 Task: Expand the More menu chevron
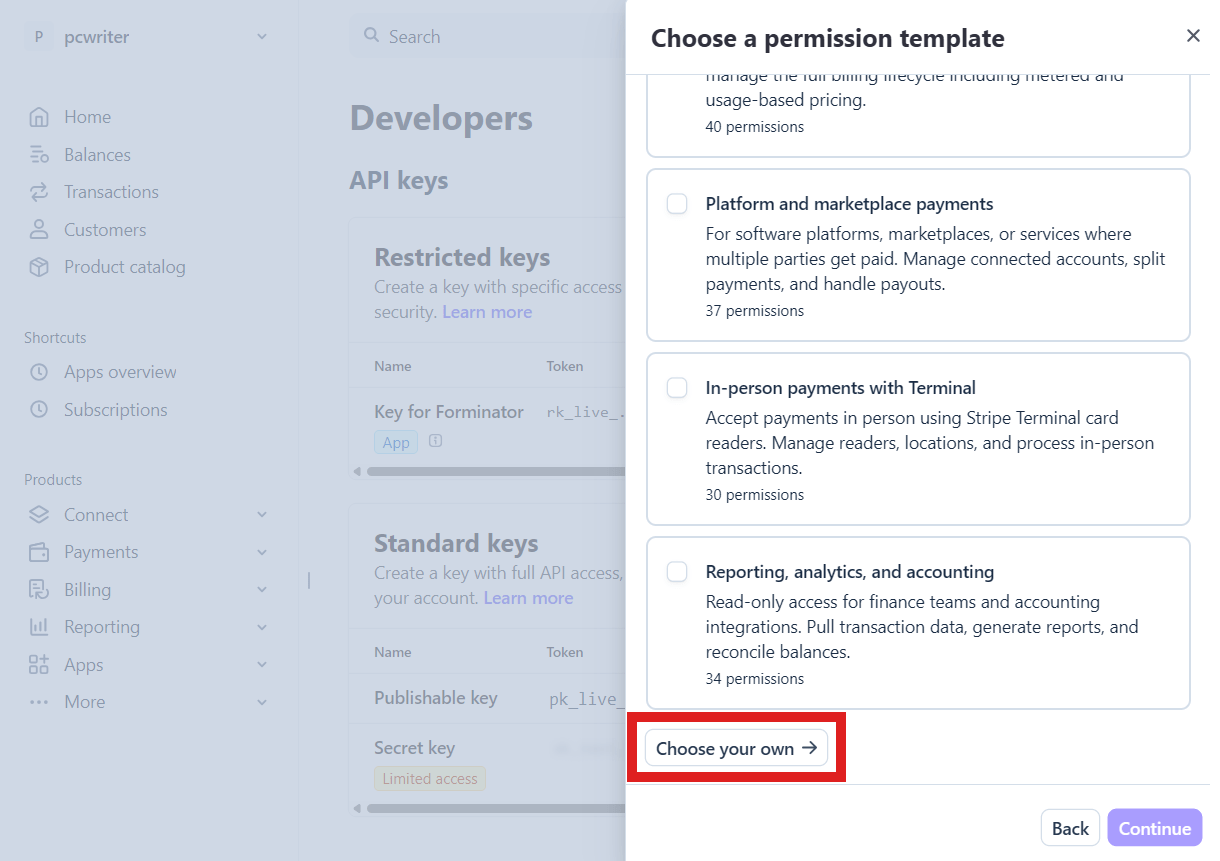[262, 702]
